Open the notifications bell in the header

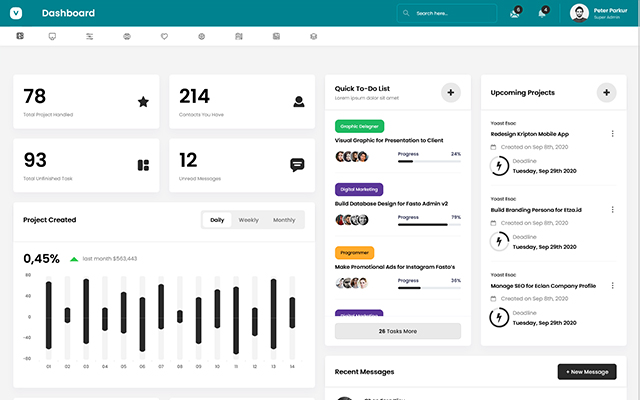(542, 14)
